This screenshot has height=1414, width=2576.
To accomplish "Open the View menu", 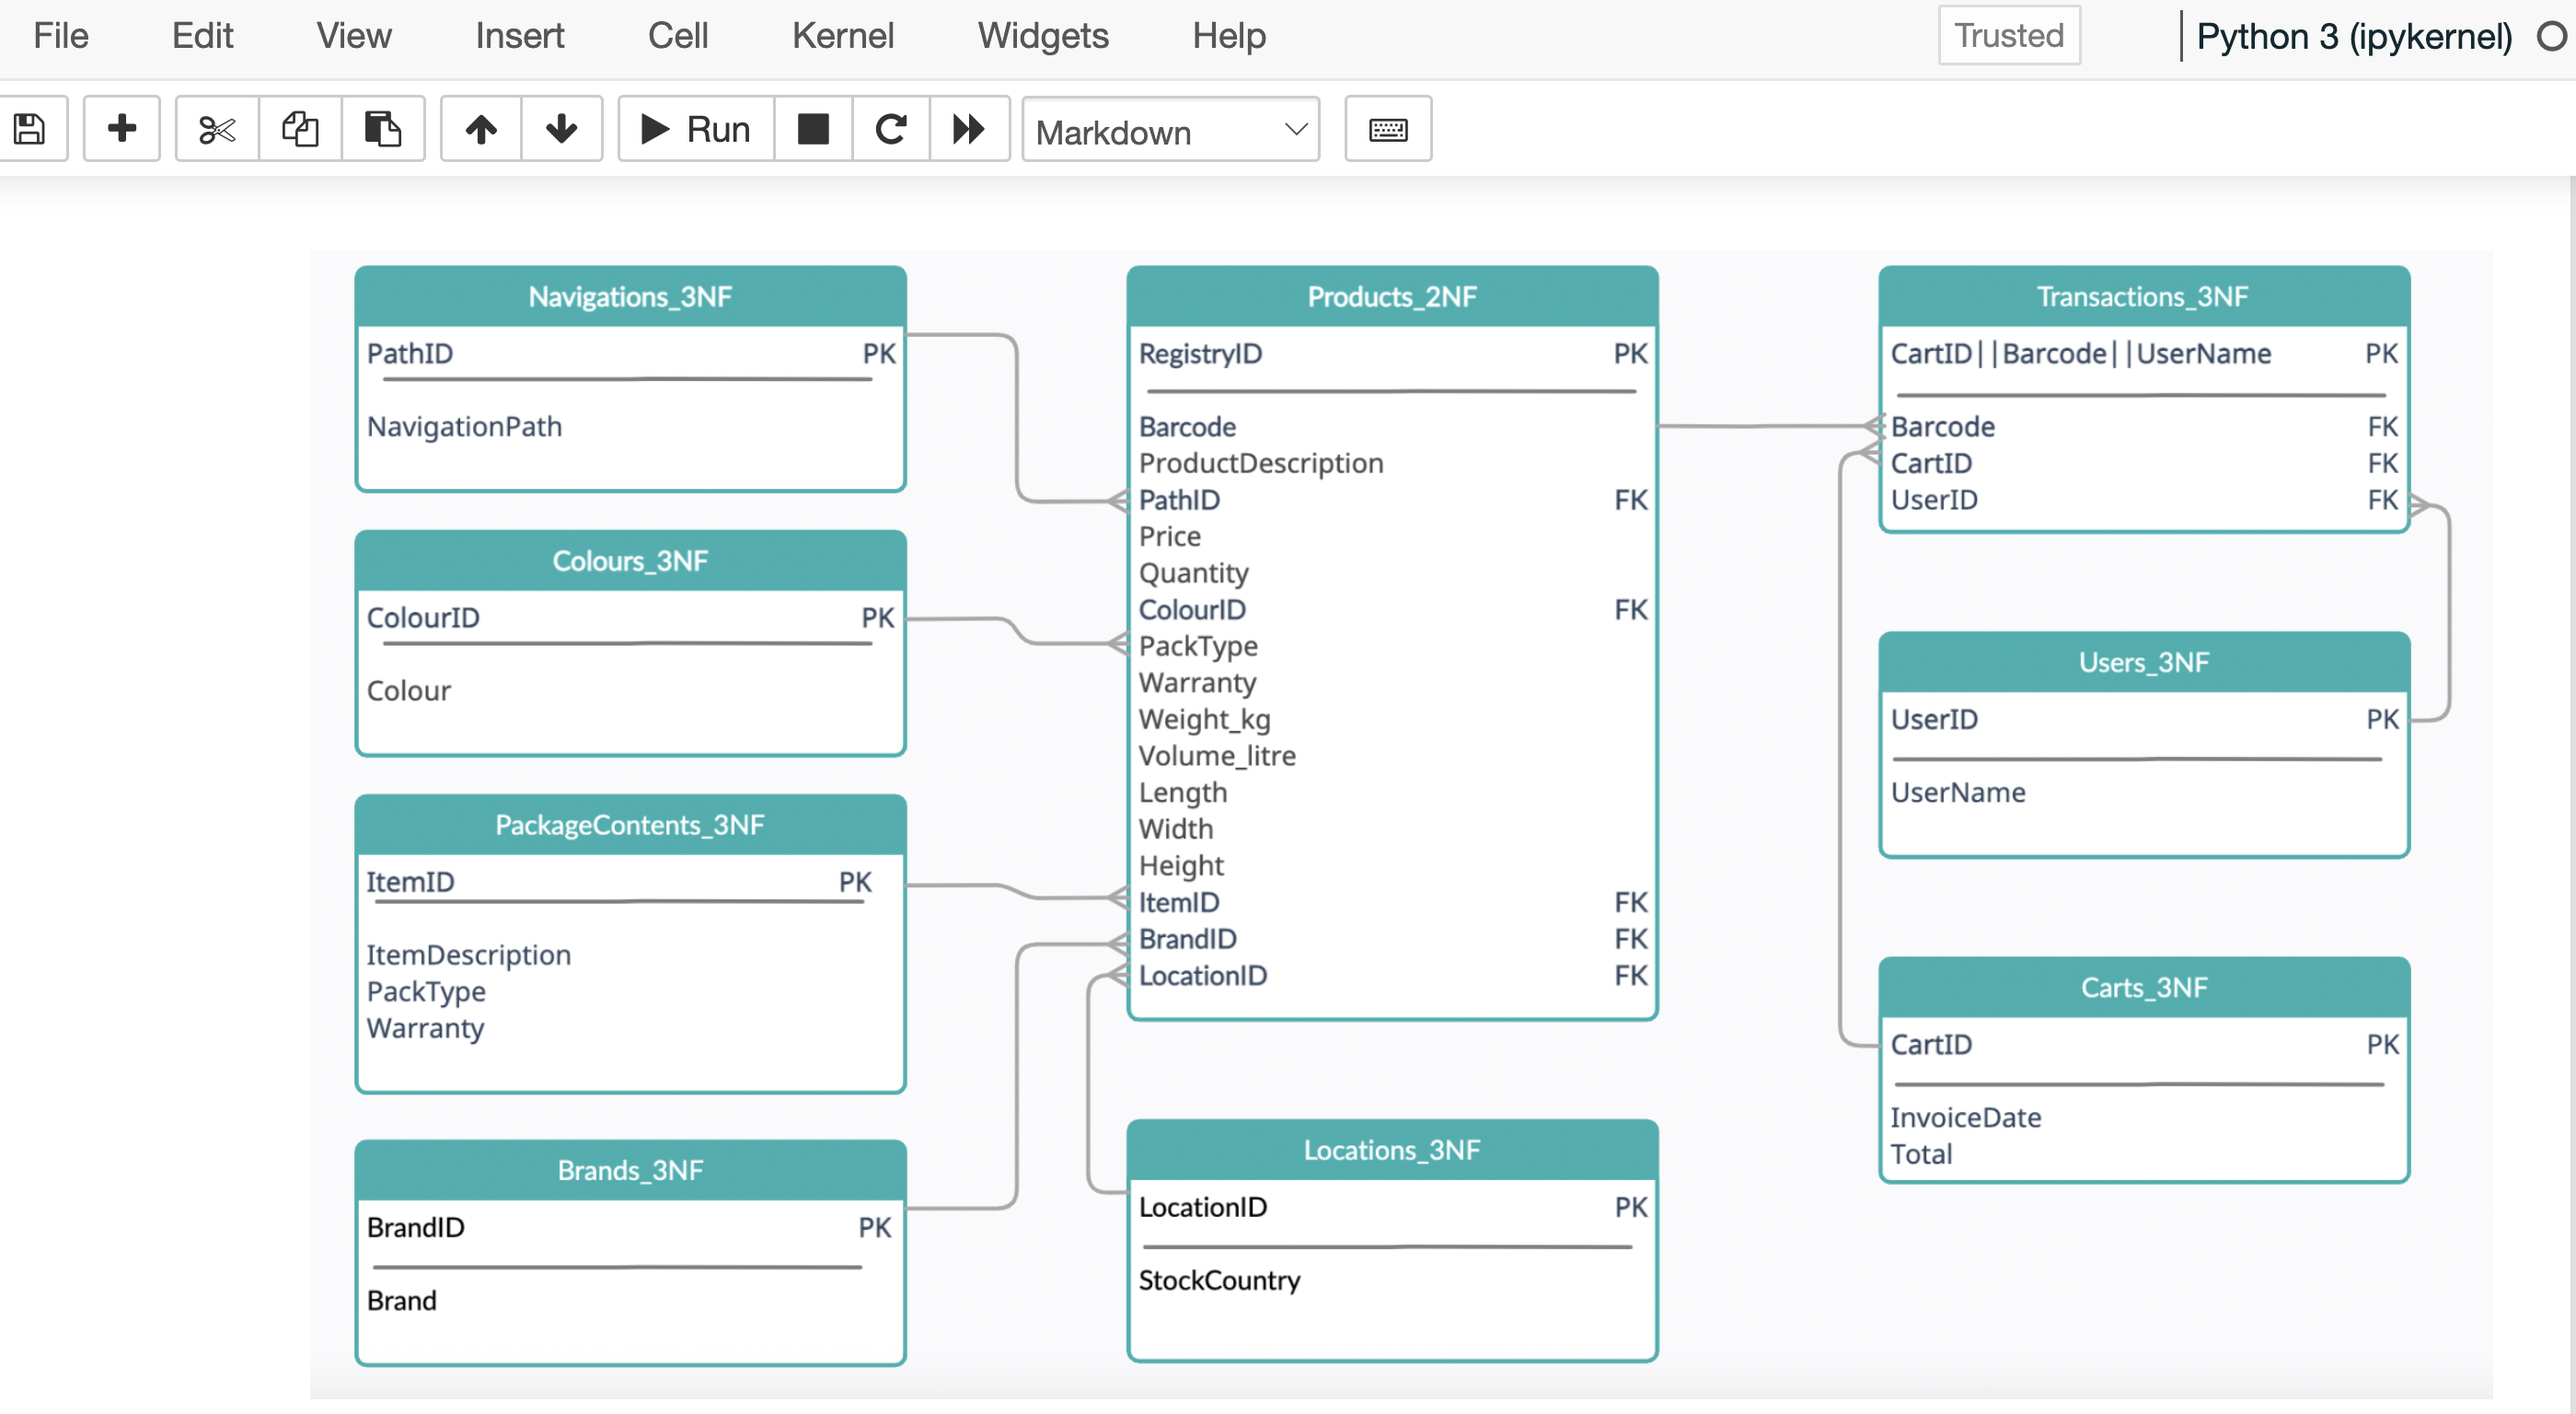I will [x=354, y=36].
